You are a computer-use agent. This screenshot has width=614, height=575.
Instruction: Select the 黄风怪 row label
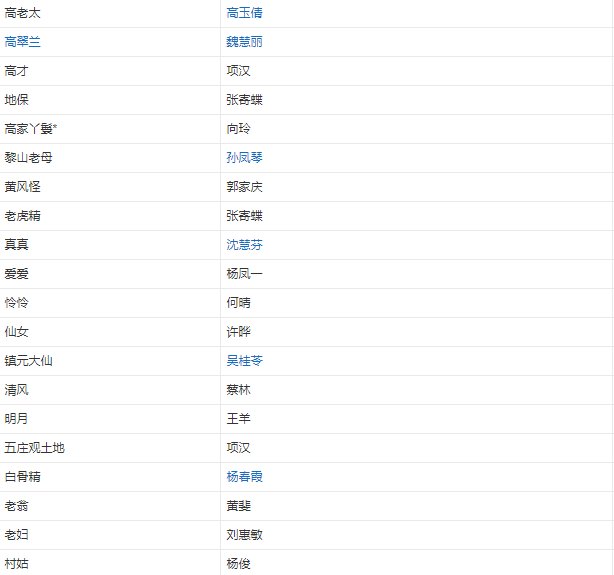(x=23, y=187)
